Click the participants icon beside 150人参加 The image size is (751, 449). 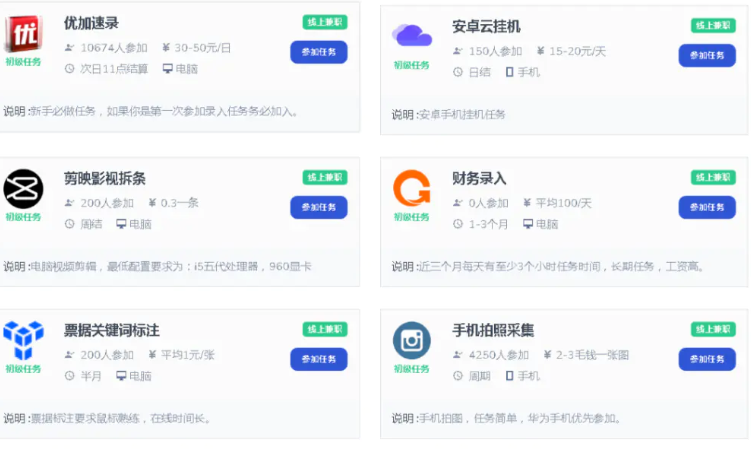[x=458, y=51]
